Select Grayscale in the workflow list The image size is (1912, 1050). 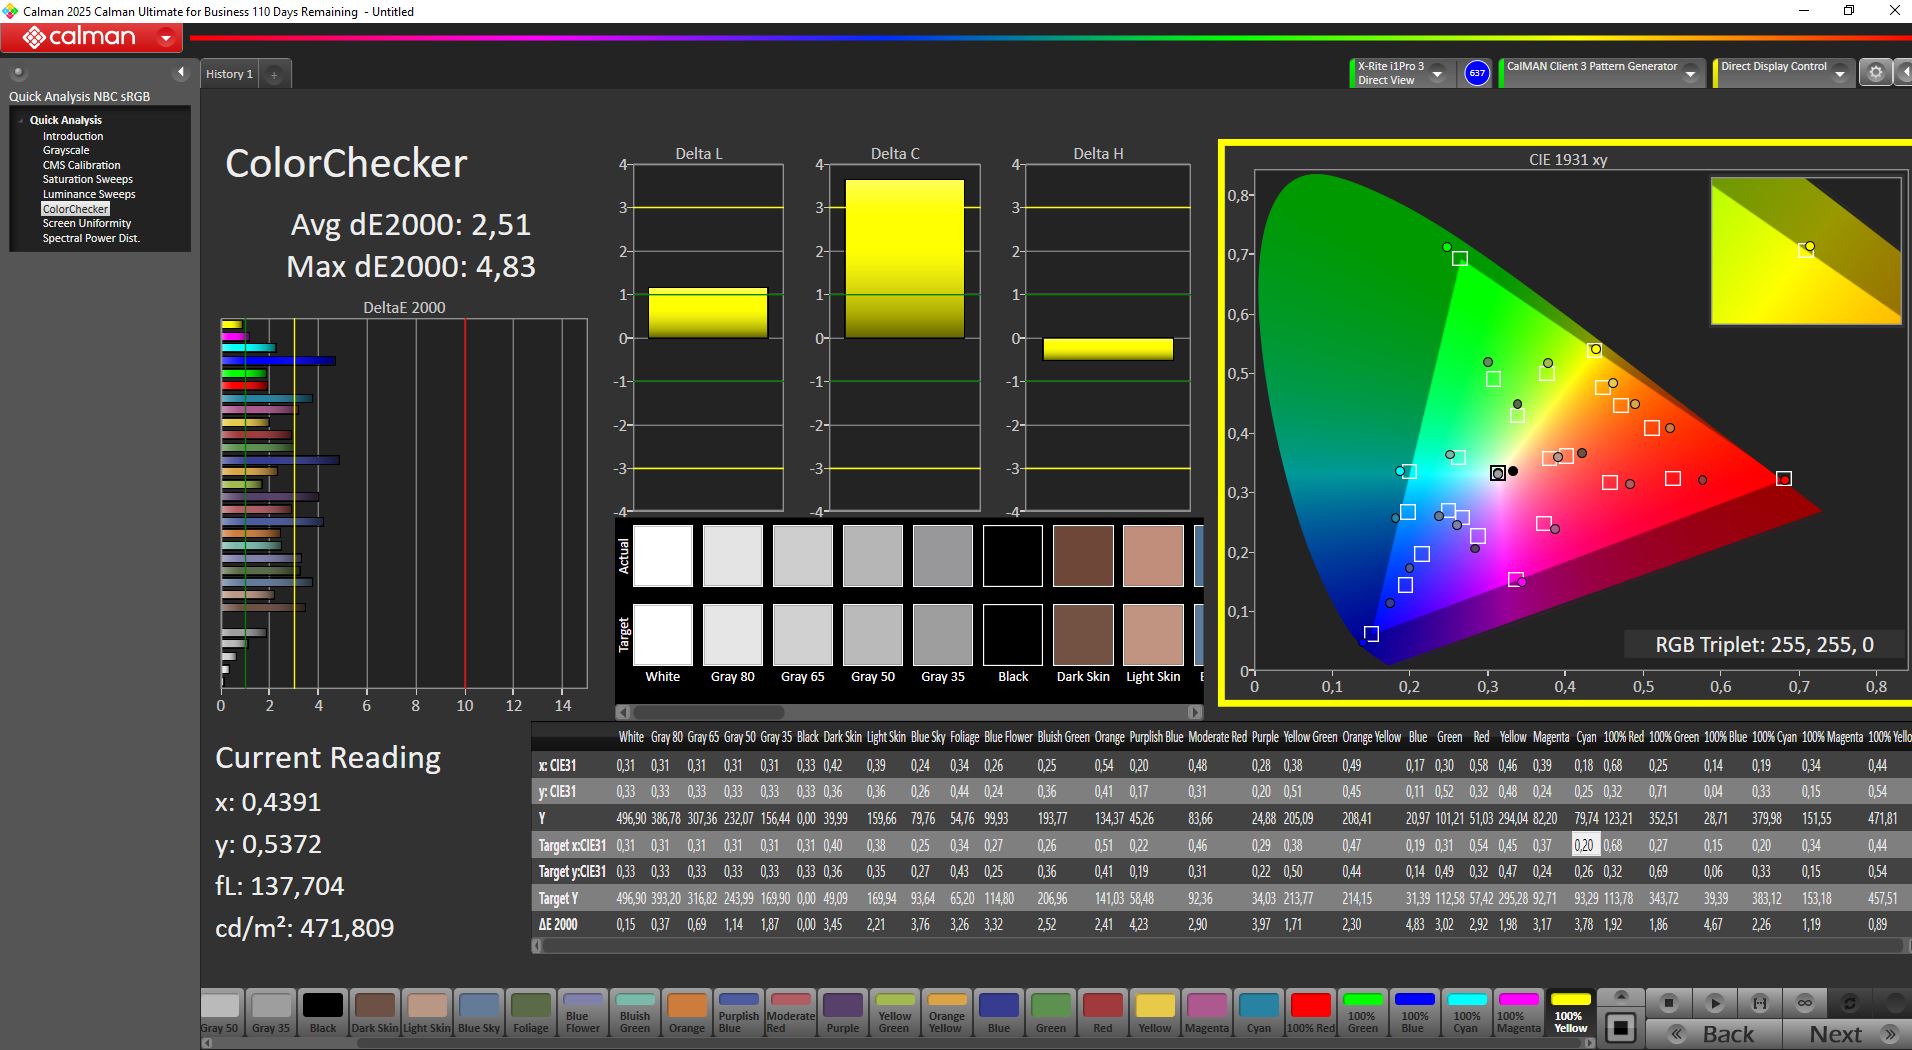pos(66,150)
